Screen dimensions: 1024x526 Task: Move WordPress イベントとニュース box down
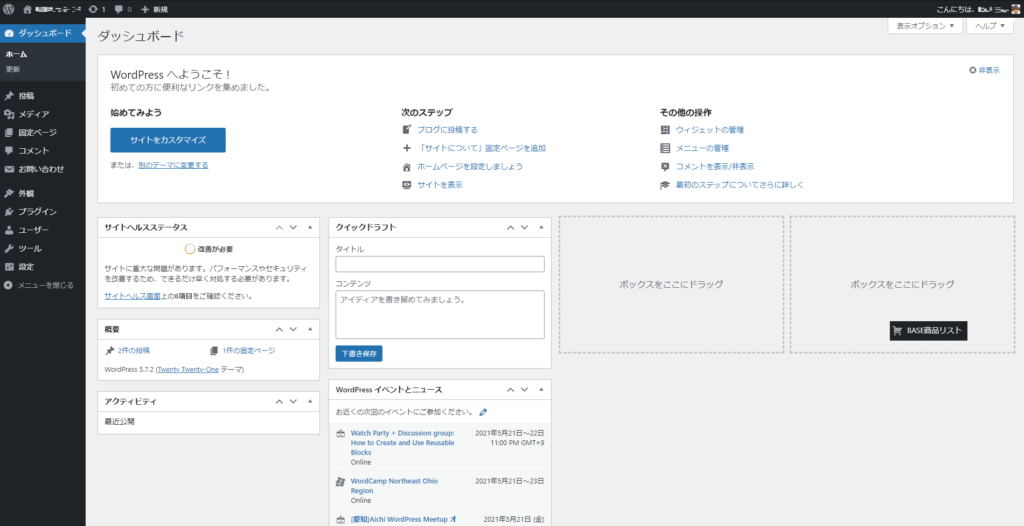pyautogui.click(x=524, y=389)
